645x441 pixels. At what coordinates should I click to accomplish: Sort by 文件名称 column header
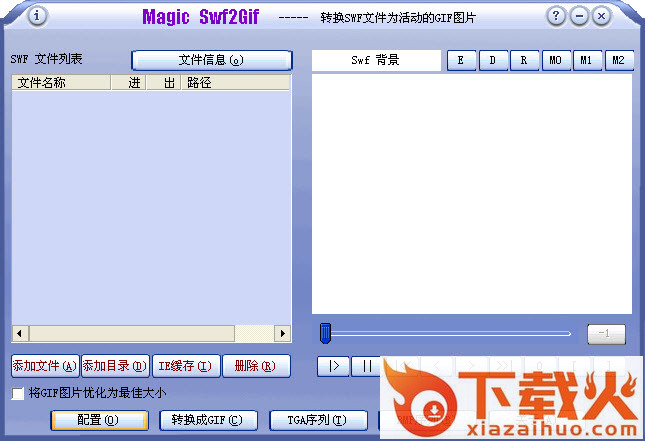pyautogui.click(x=61, y=83)
